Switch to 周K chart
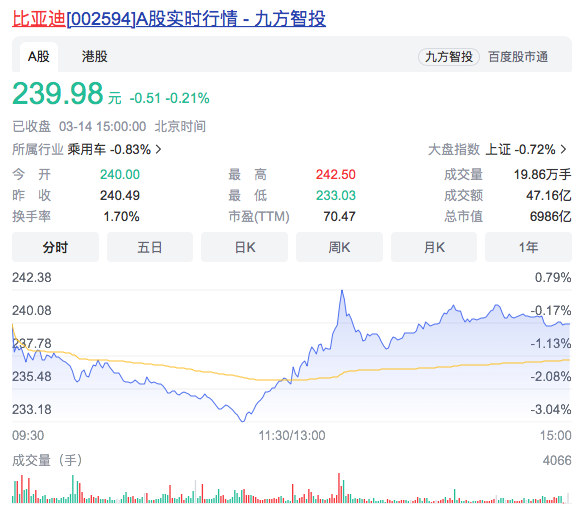Viewport: 582px width, 514px height. 339,247
